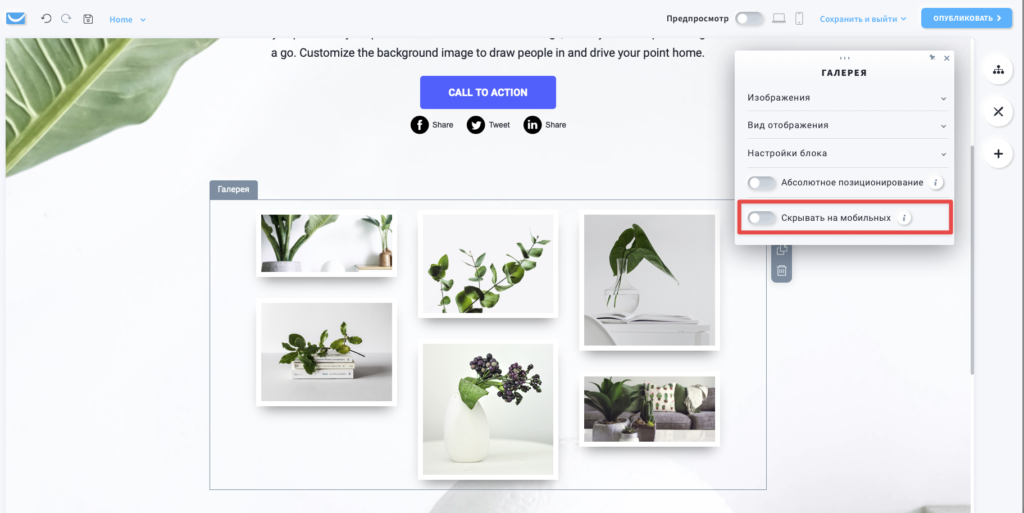Viewport: 1024px width, 513px height.
Task: Open the Home page dropdown
Action: (127, 20)
